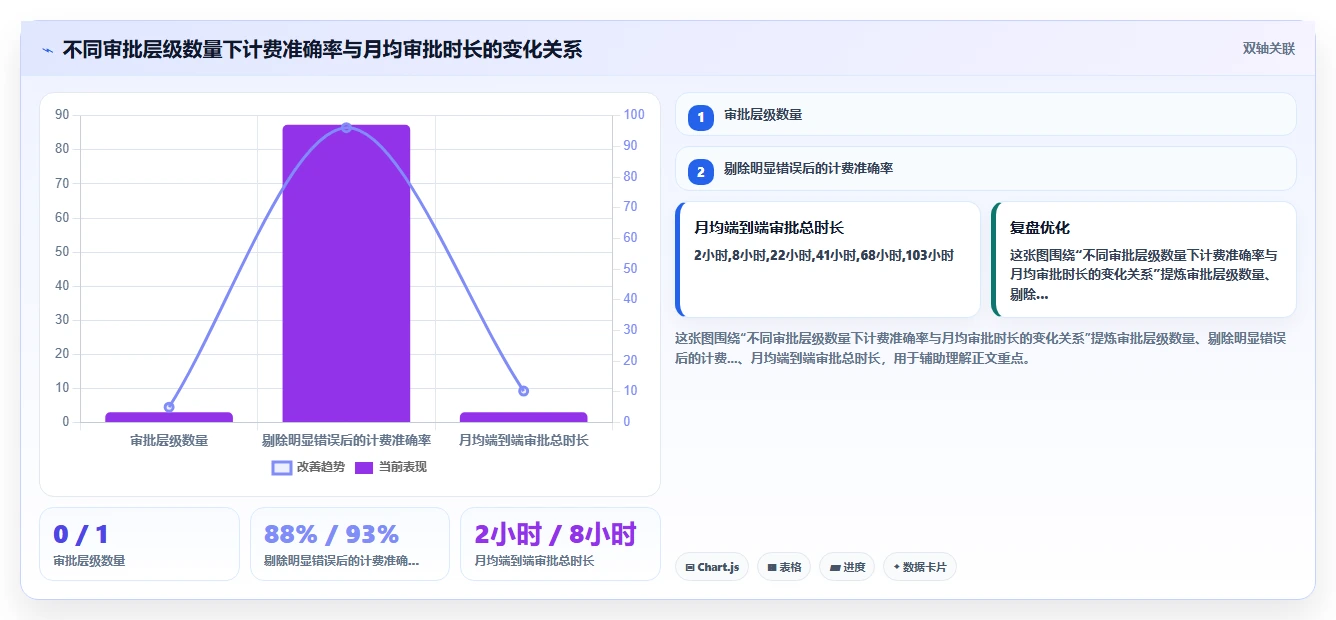Click the 改善趋势 legend color box
The width and height of the screenshot is (1336, 620).
tap(282, 468)
